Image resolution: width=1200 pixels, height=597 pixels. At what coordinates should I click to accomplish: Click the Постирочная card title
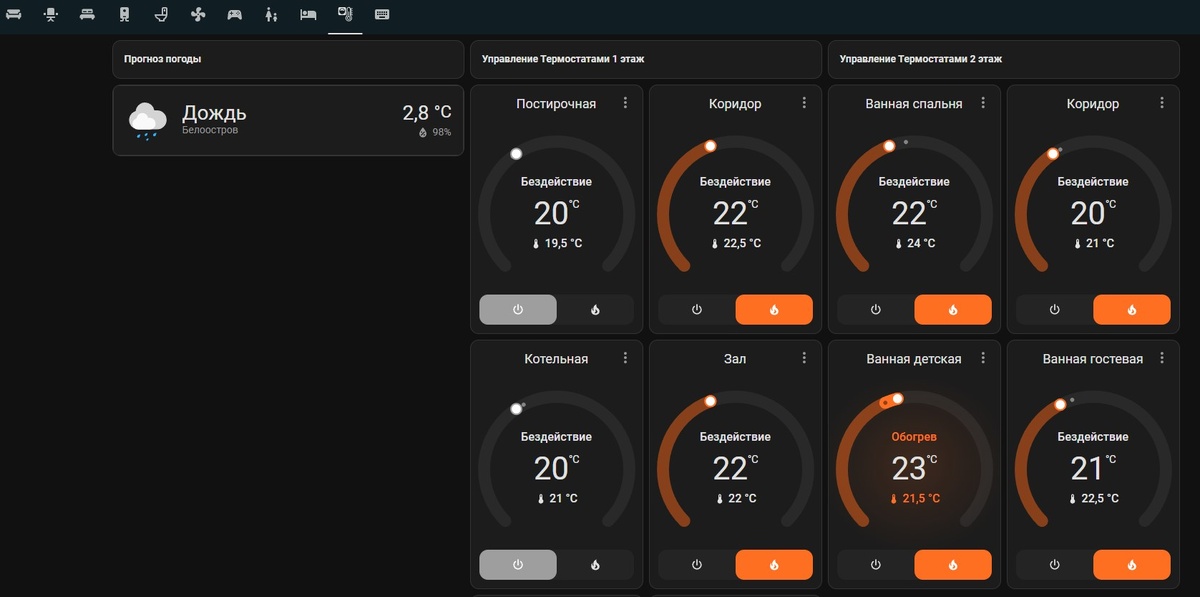point(556,104)
